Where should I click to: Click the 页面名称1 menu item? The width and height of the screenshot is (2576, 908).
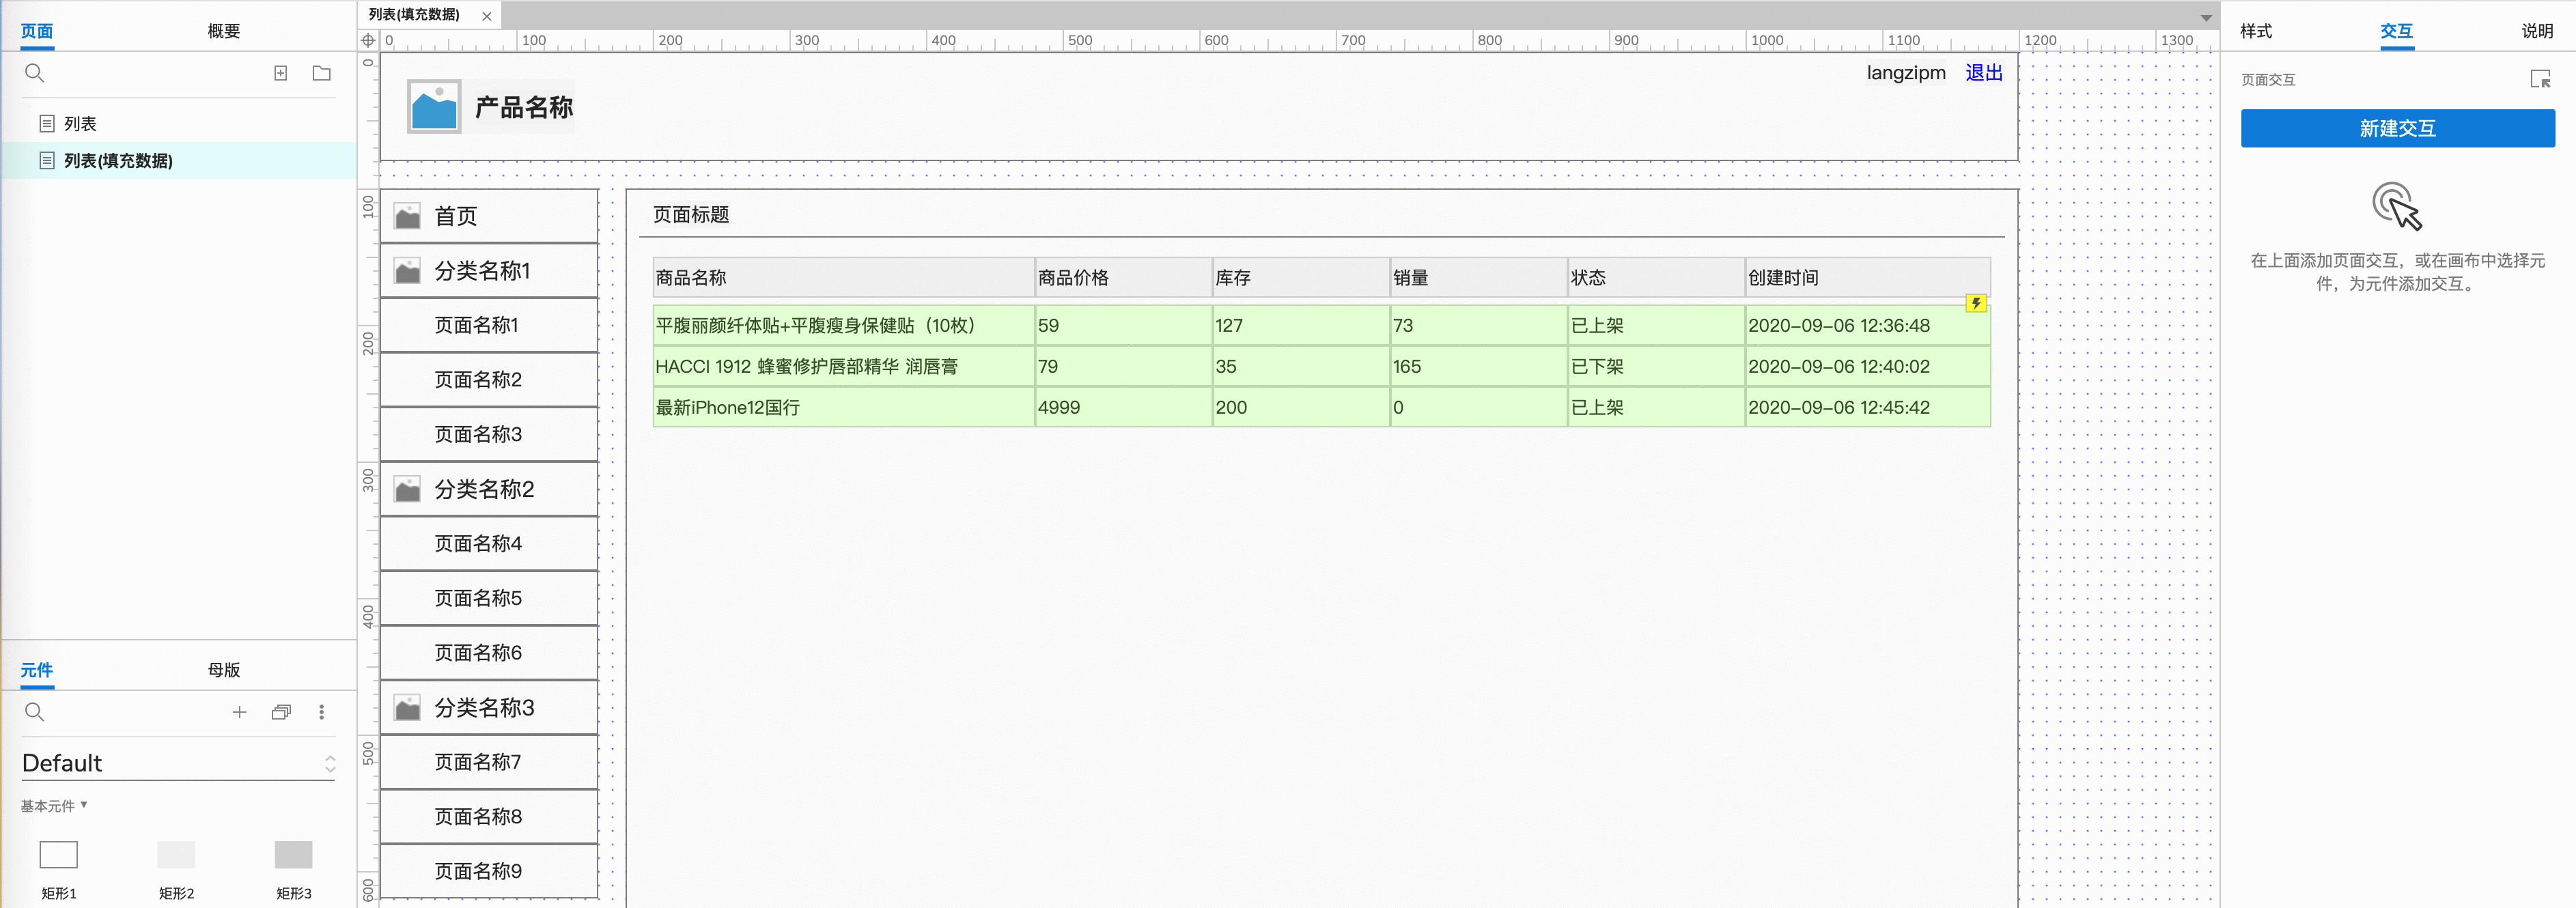pyautogui.click(x=489, y=325)
